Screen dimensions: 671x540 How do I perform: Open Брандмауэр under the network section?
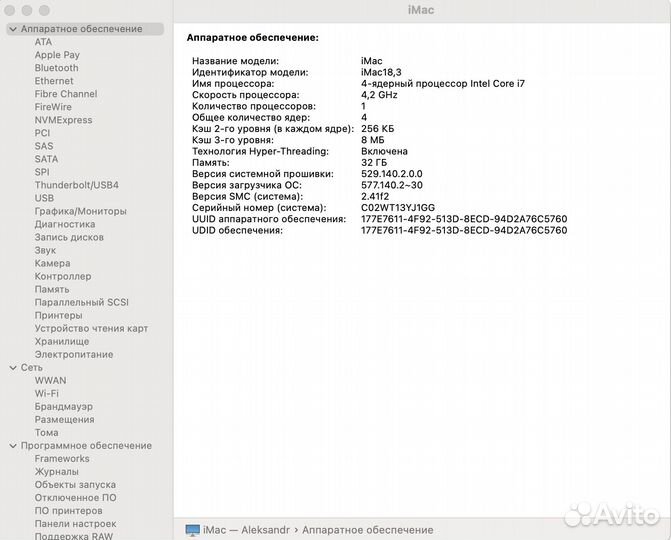tap(63, 407)
